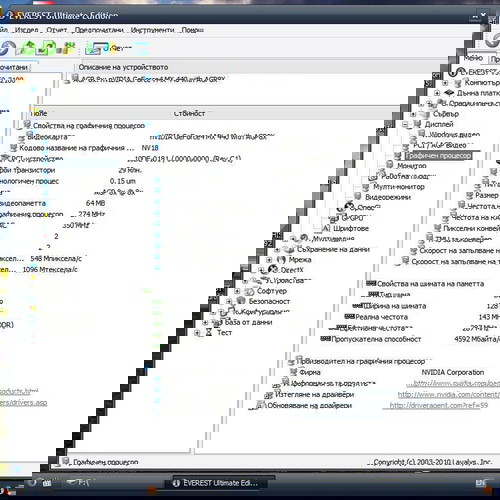This screenshot has height=500, width=500.
Task: Click the Безопасност shield icon
Action: (x=241, y=301)
